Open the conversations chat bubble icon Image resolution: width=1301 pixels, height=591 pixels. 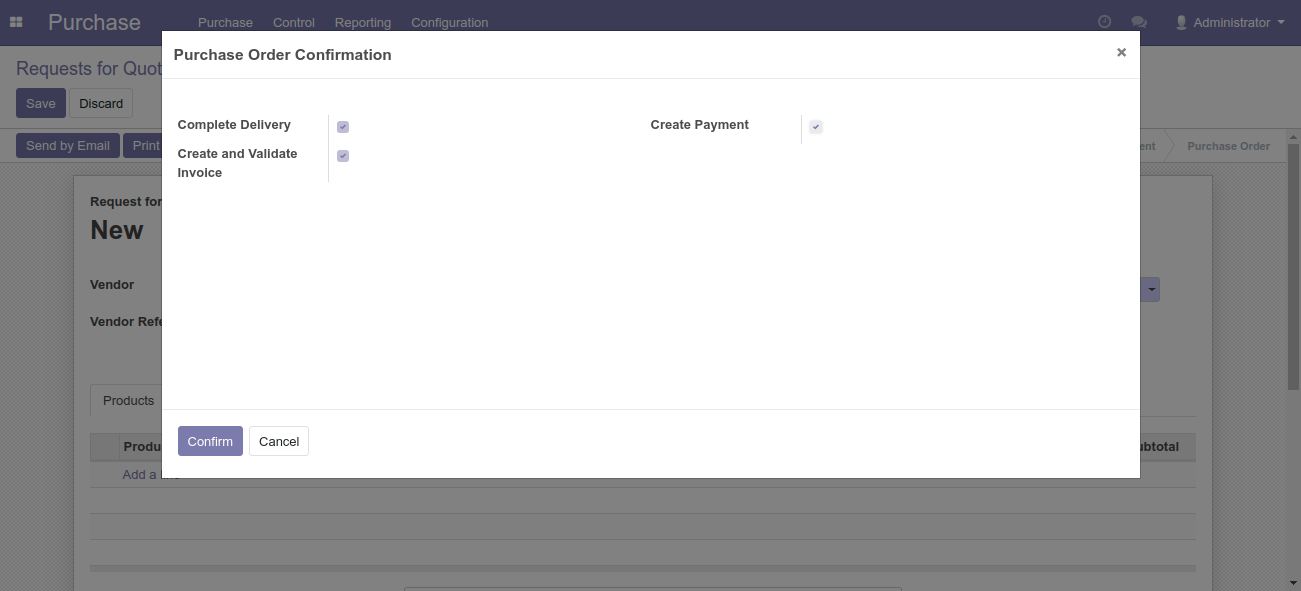pos(1138,22)
